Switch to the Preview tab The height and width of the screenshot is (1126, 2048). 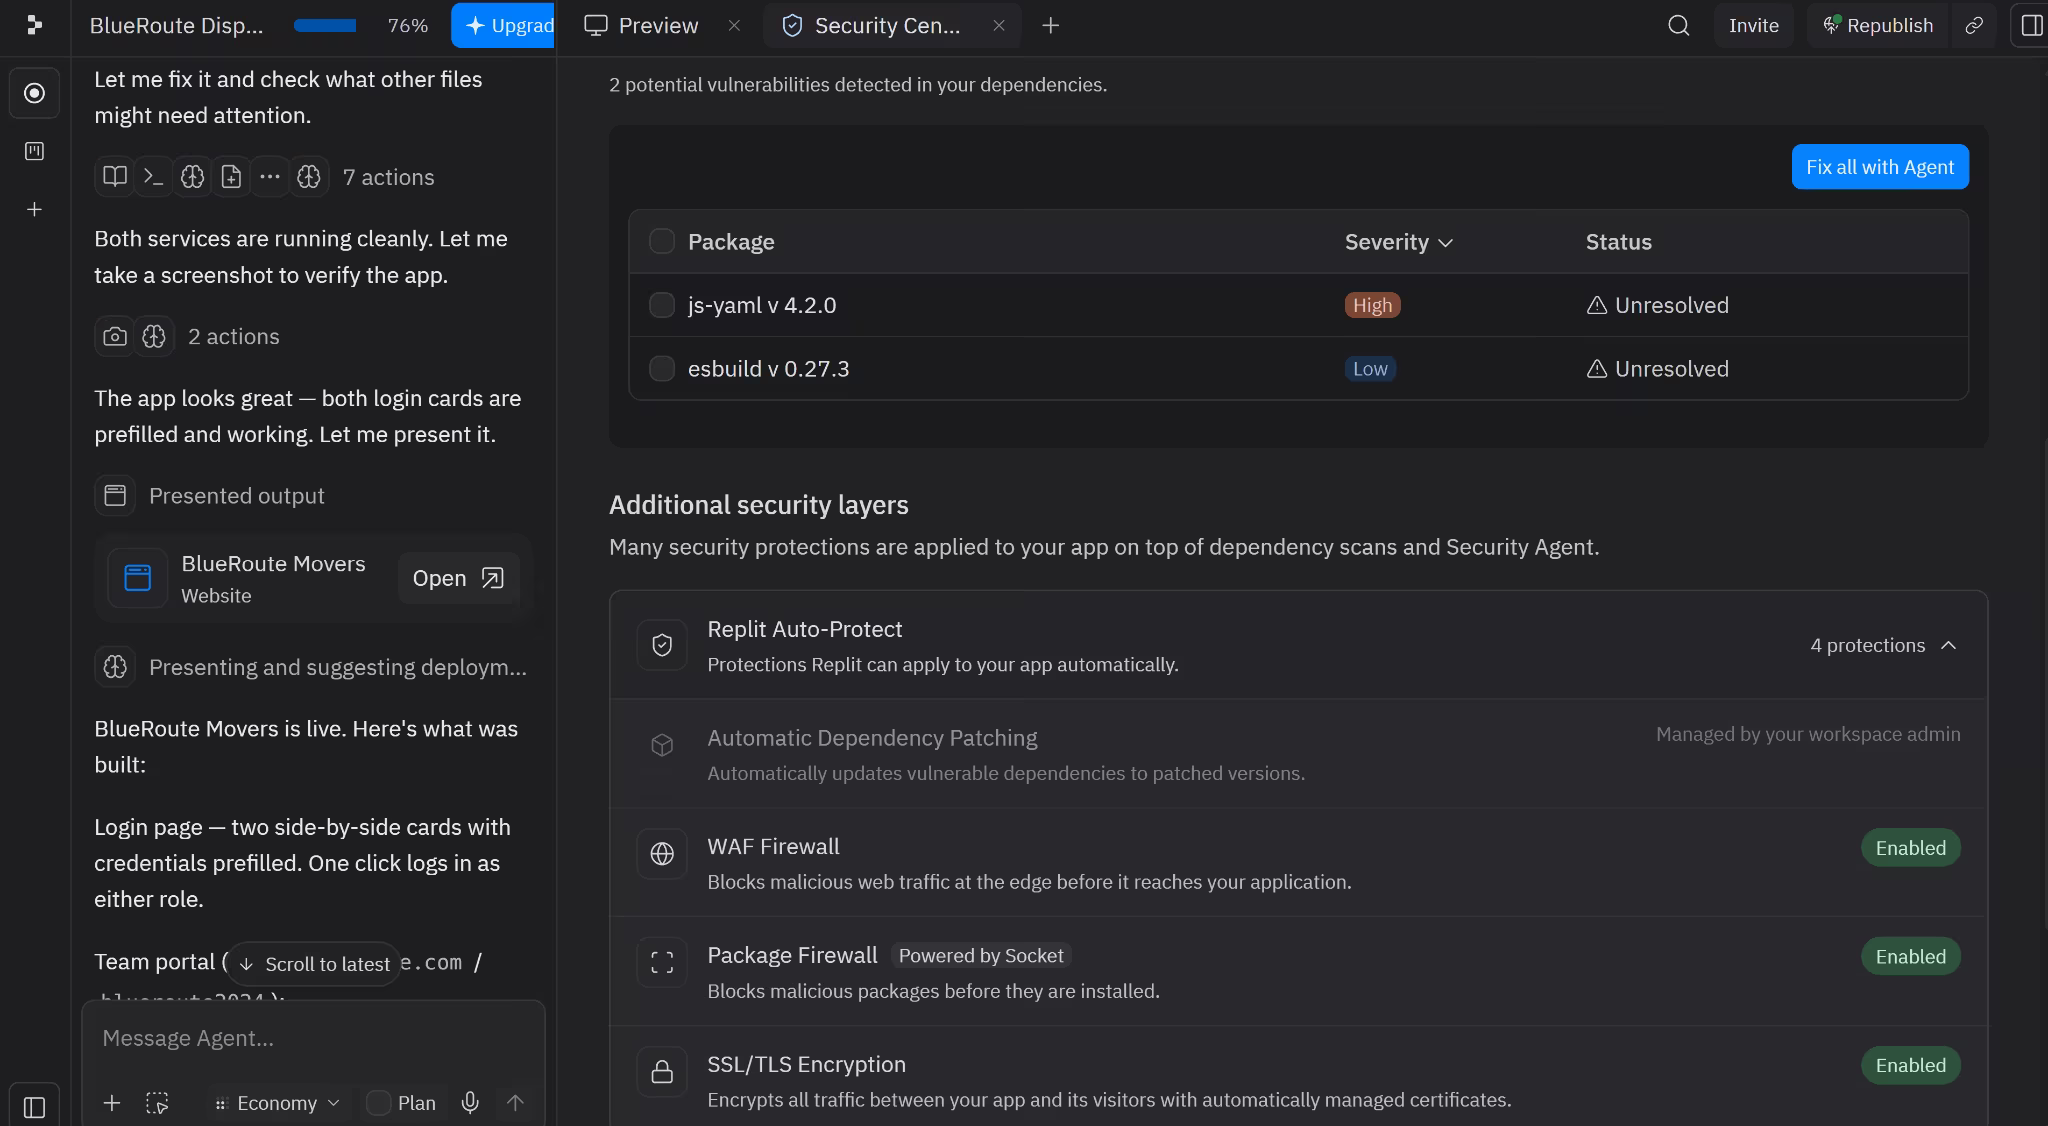click(x=643, y=25)
